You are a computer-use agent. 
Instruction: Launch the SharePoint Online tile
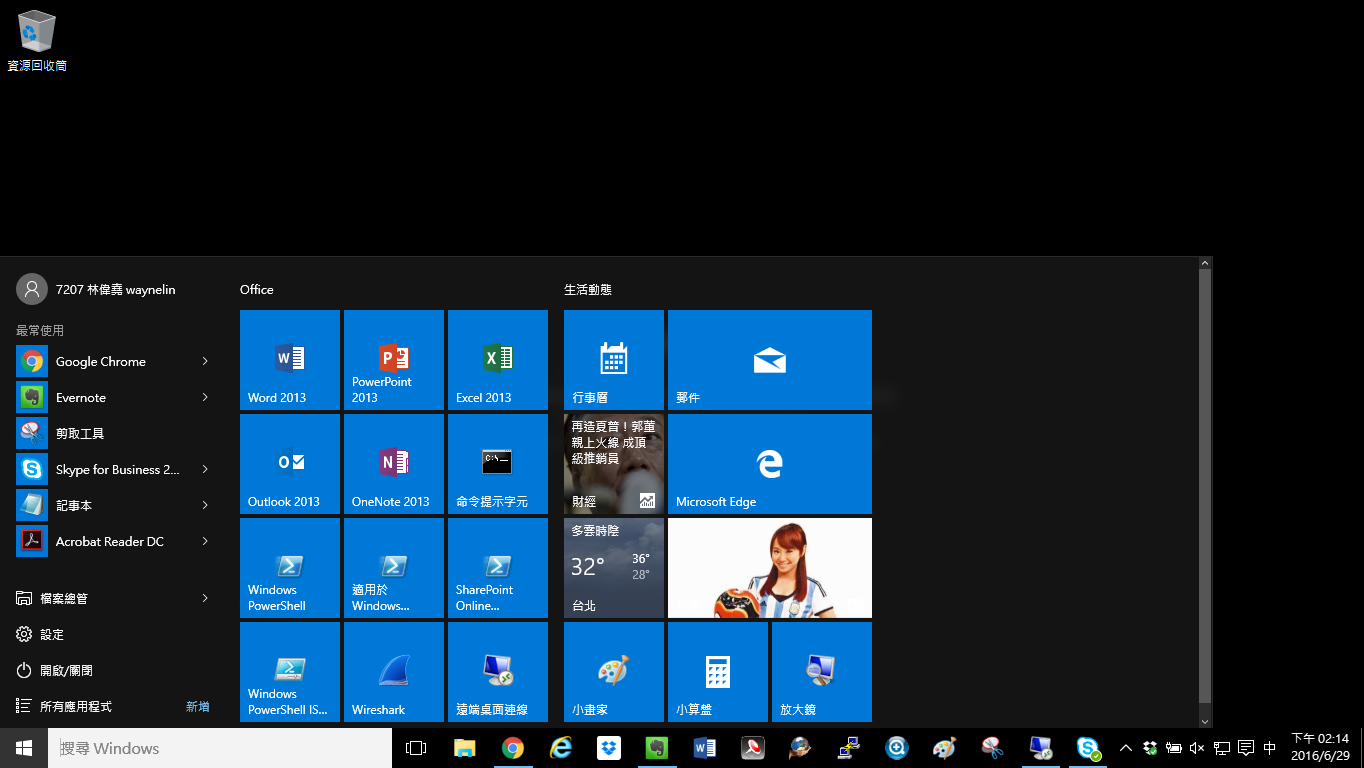pyautogui.click(x=498, y=568)
